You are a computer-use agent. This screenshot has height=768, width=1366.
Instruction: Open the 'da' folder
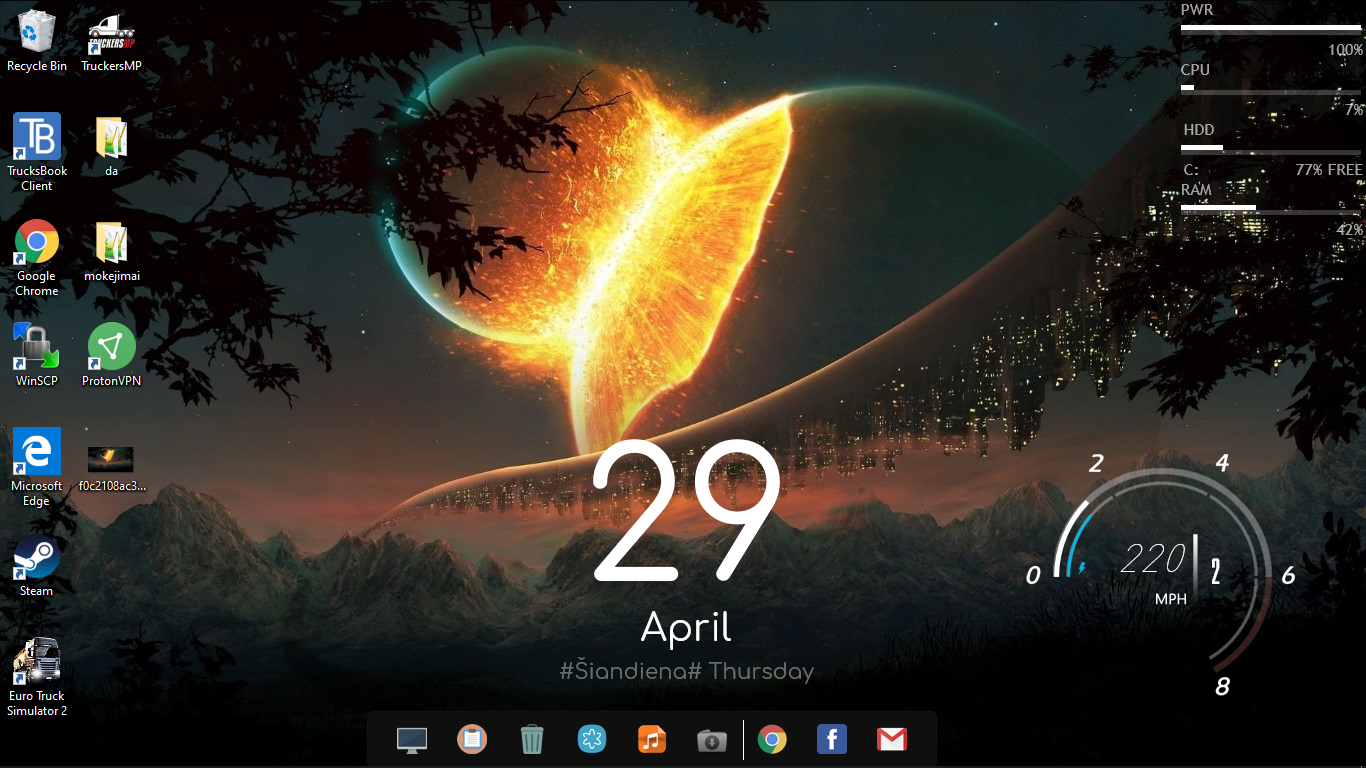click(x=111, y=145)
